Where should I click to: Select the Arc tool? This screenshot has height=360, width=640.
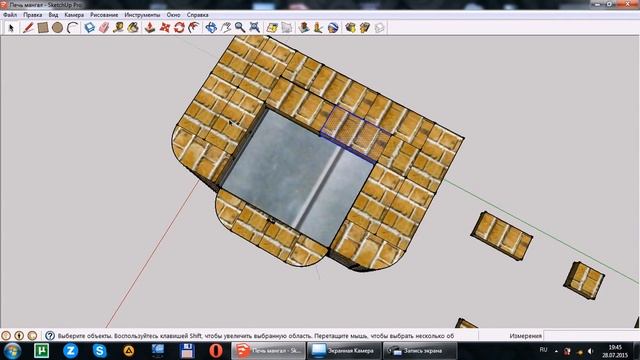(x=72, y=28)
